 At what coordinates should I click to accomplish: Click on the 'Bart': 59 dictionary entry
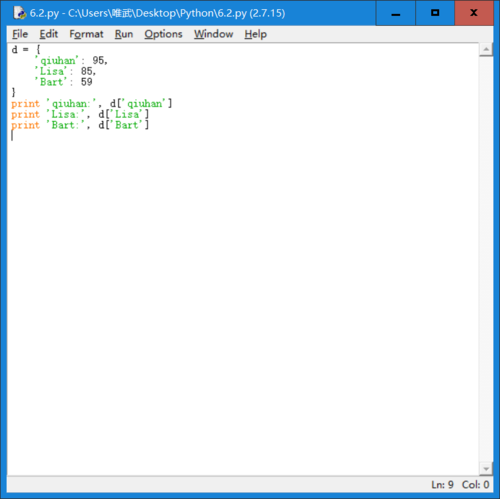click(63, 82)
